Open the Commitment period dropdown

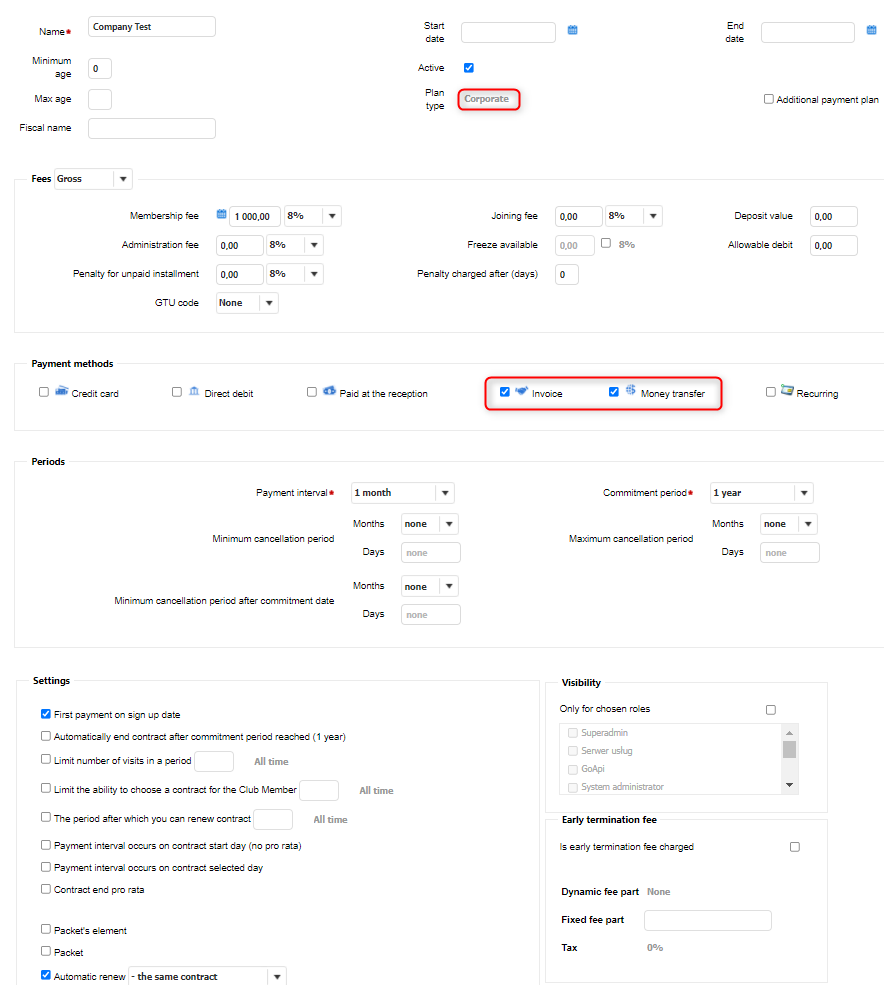(803, 493)
